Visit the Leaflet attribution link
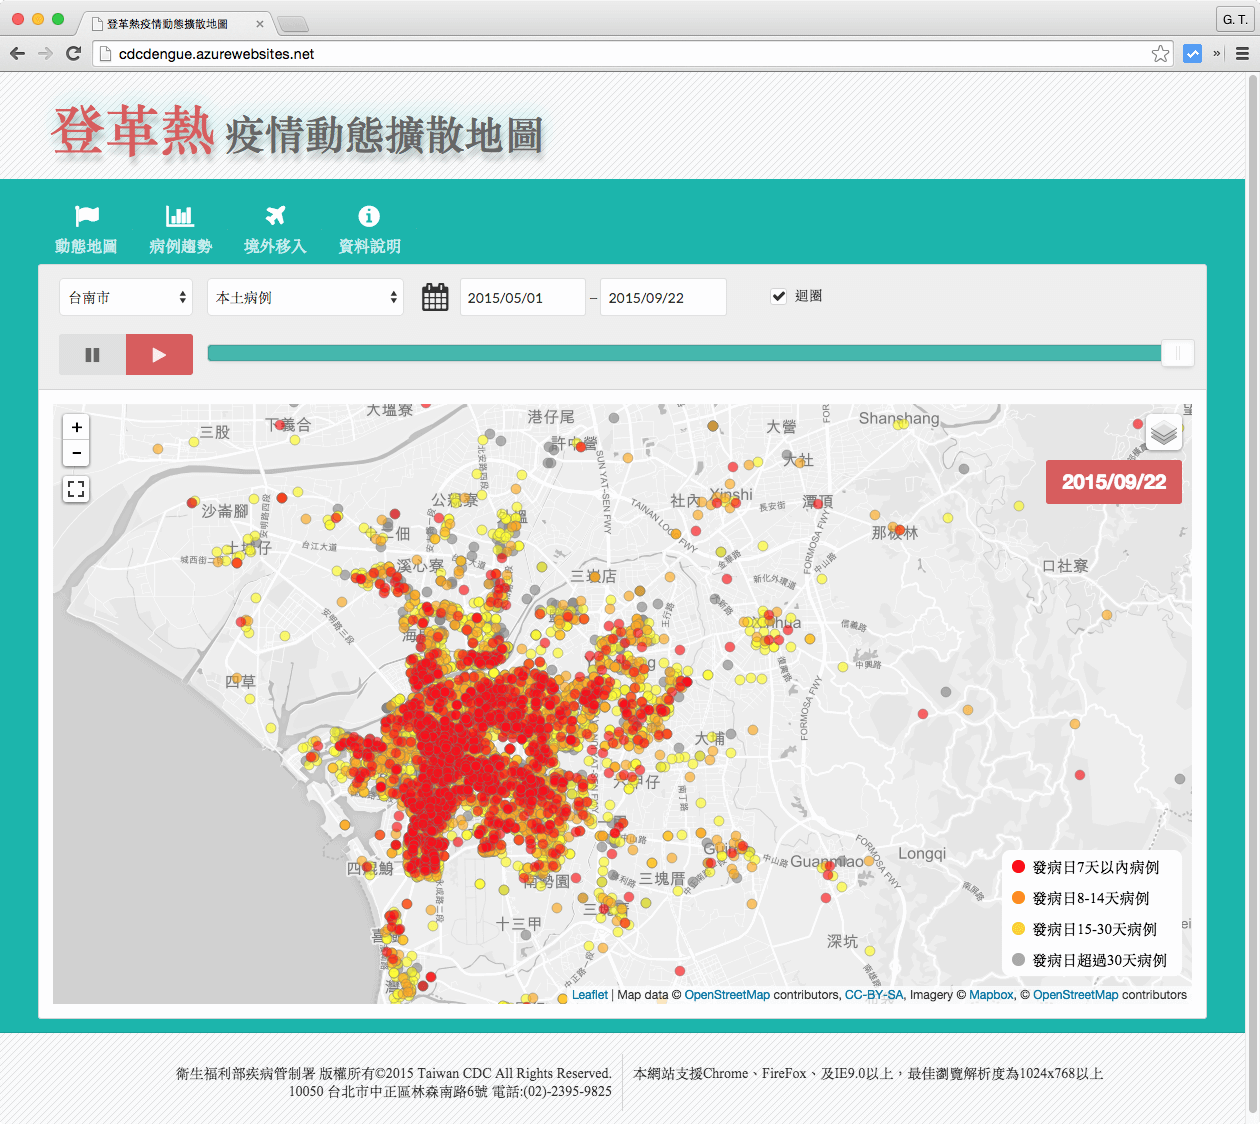The height and width of the screenshot is (1124, 1260). [590, 995]
